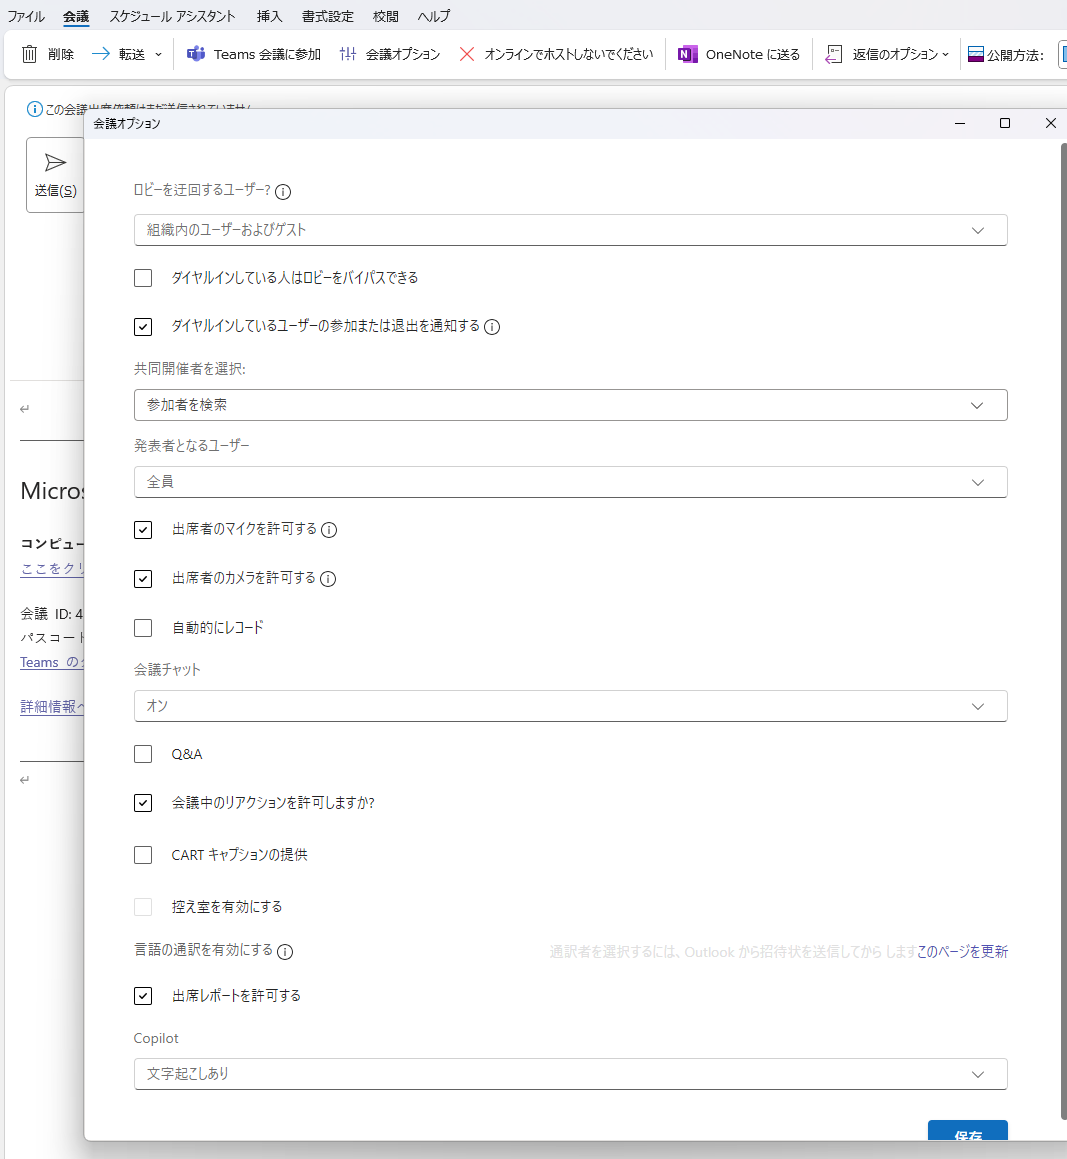
Task: Click the Teams 会議に参加 icon
Action: click(x=196, y=54)
